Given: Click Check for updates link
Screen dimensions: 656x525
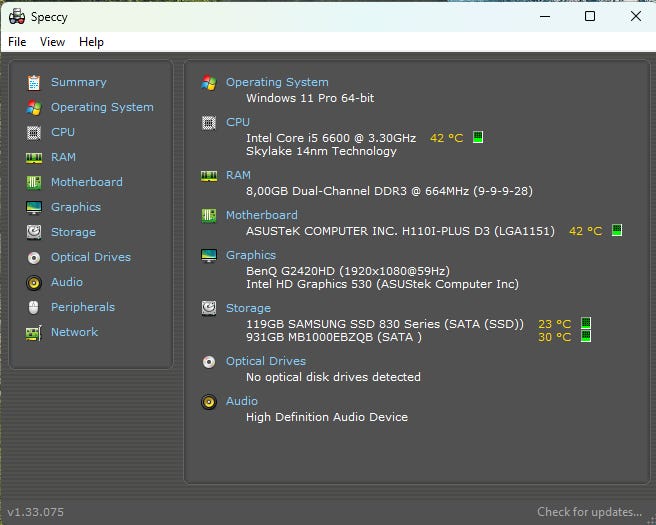Looking at the screenshot, I should pos(589,512).
